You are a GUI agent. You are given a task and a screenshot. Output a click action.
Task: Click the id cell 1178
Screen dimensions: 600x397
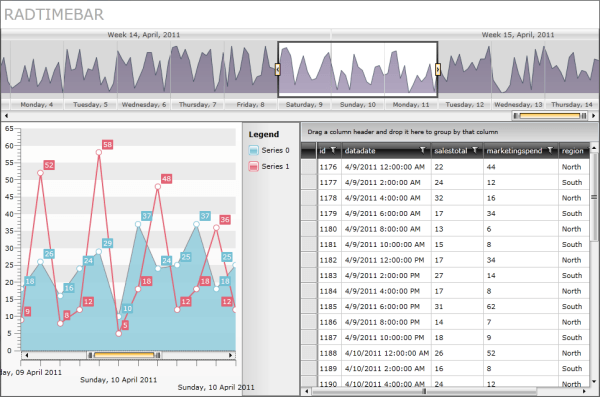coord(329,198)
